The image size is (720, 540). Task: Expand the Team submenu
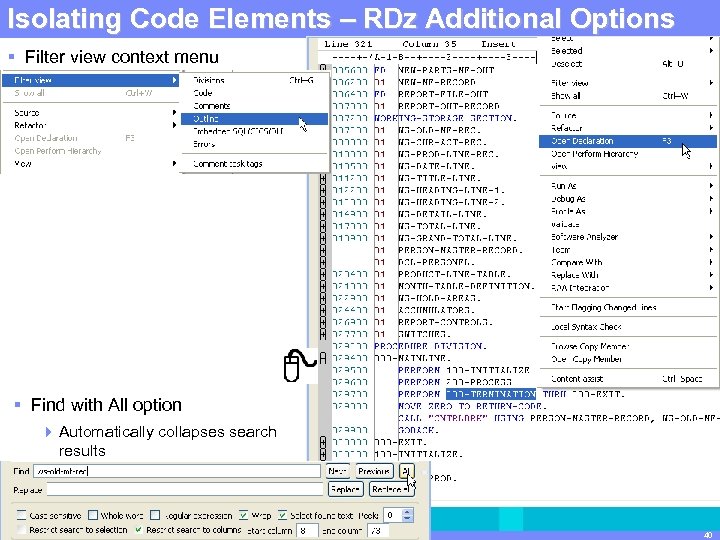click(628, 250)
